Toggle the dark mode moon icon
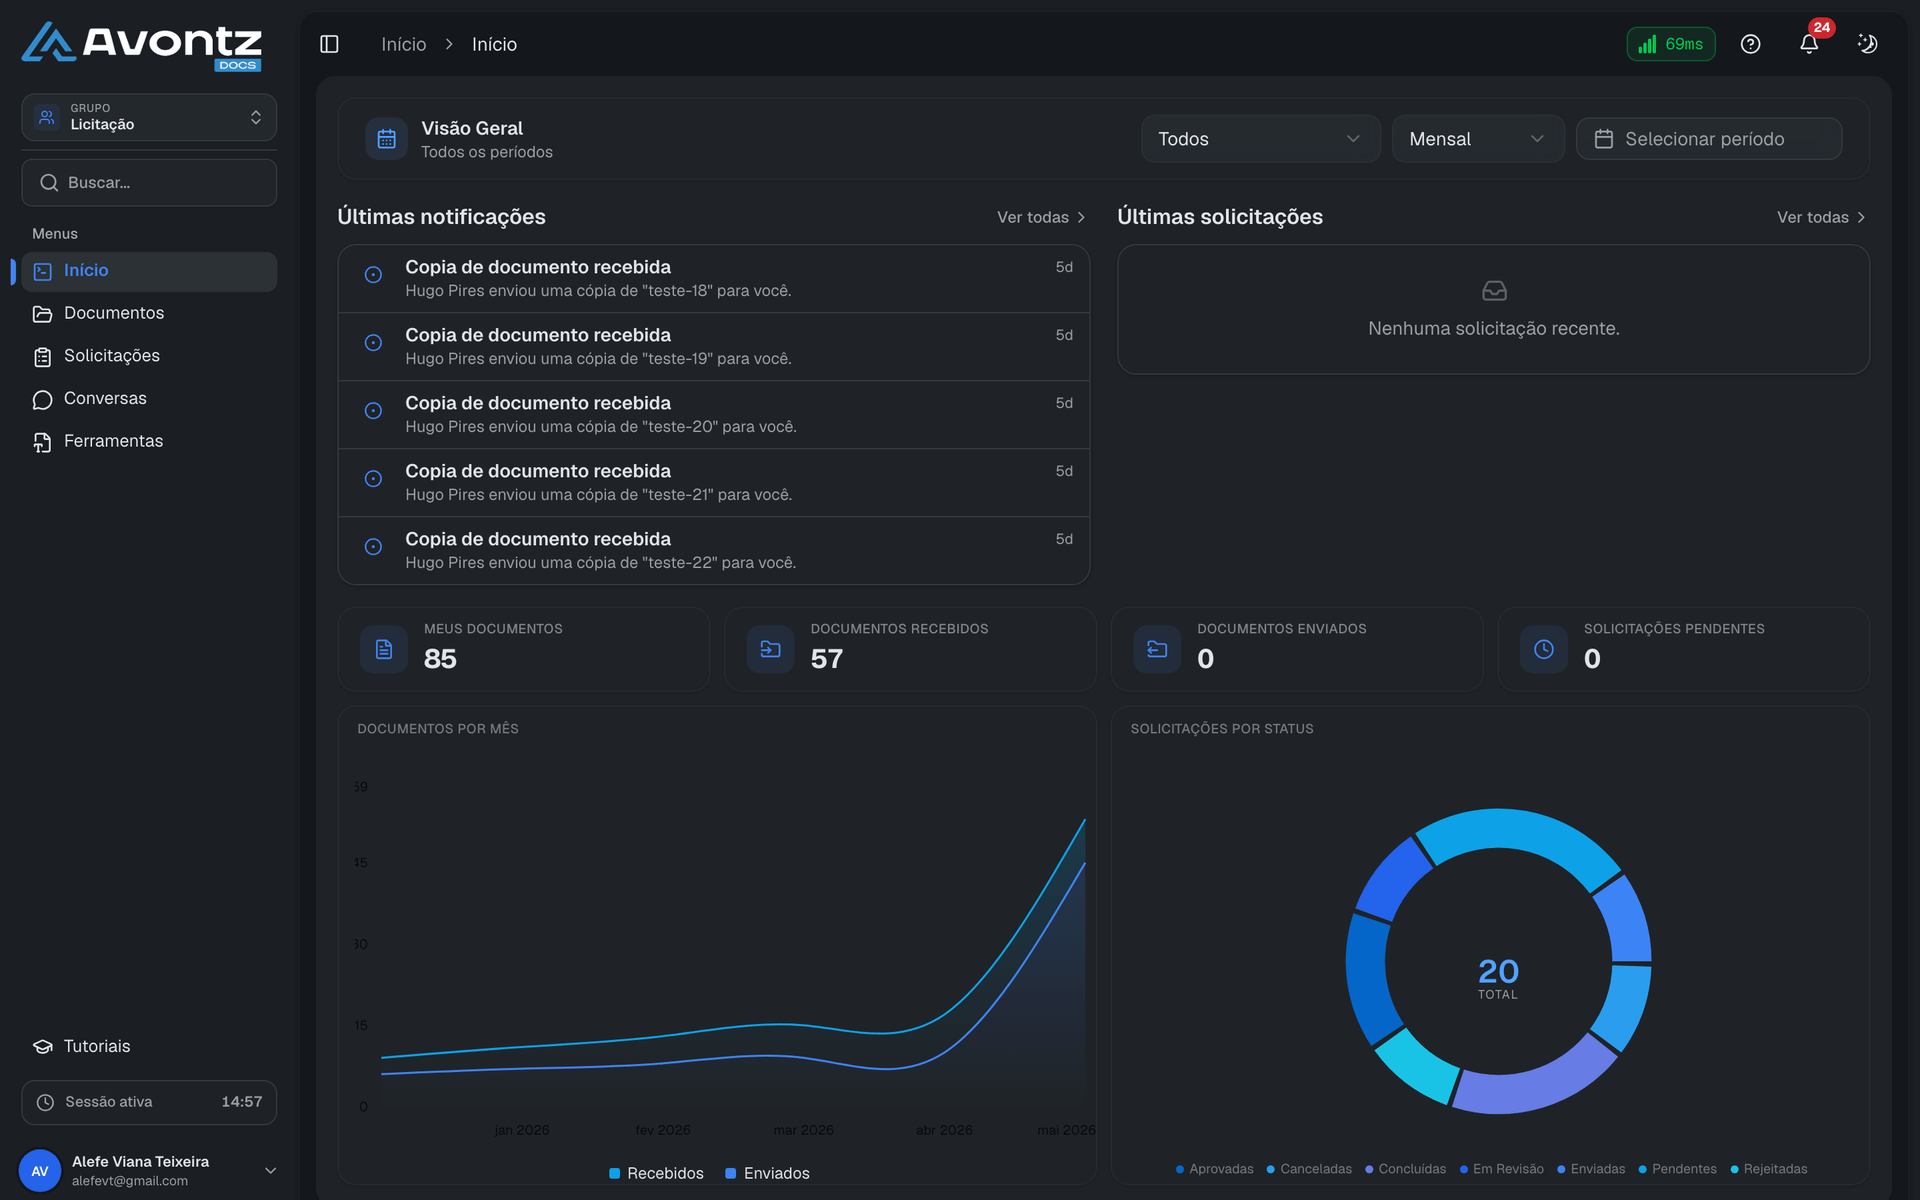Image resolution: width=1920 pixels, height=1200 pixels. [1867, 44]
